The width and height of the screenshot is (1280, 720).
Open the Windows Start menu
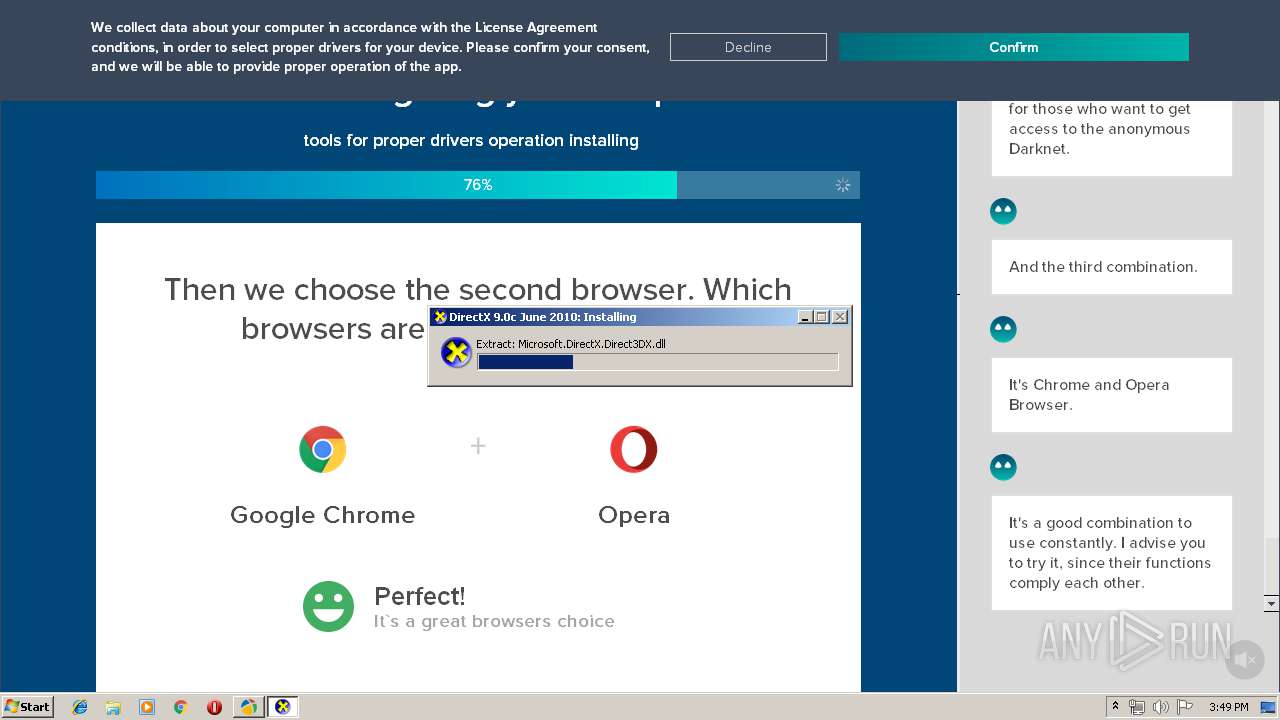[x=28, y=706]
